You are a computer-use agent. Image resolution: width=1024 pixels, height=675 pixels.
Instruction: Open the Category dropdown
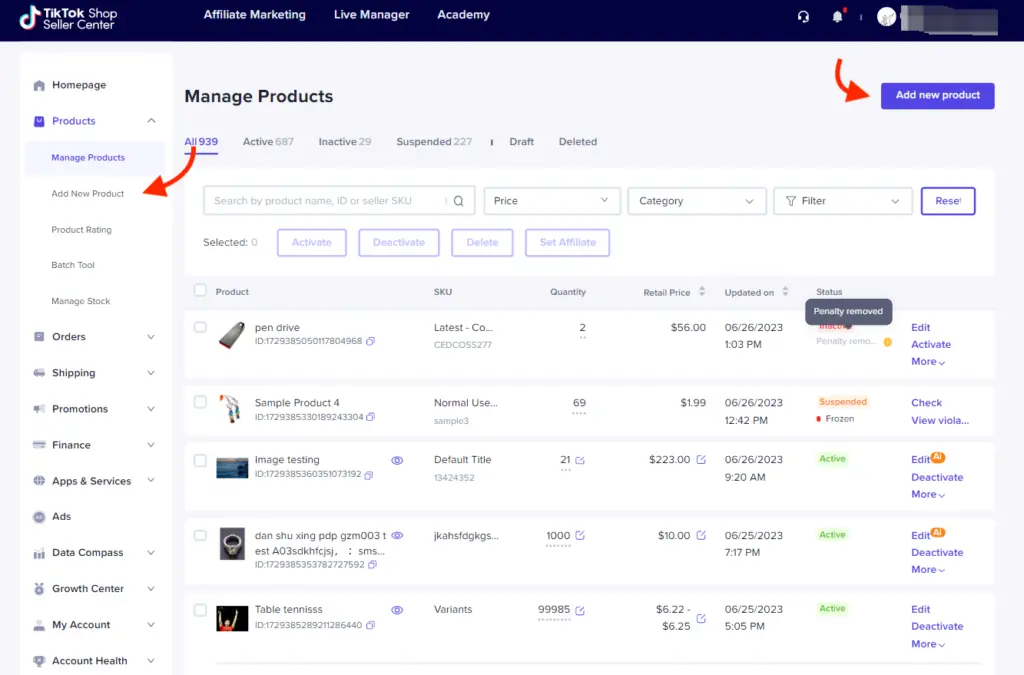coord(696,201)
